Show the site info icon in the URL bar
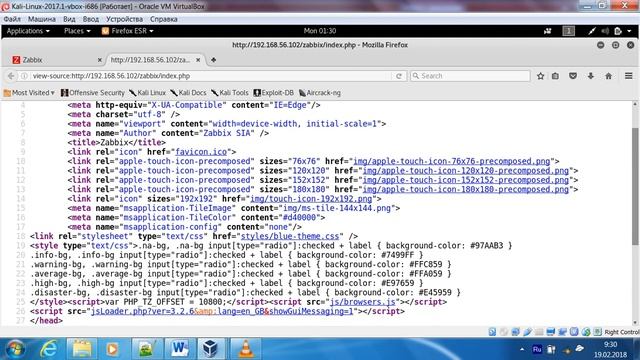The width and height of the screenshot is (640, 360). point(24,76)
